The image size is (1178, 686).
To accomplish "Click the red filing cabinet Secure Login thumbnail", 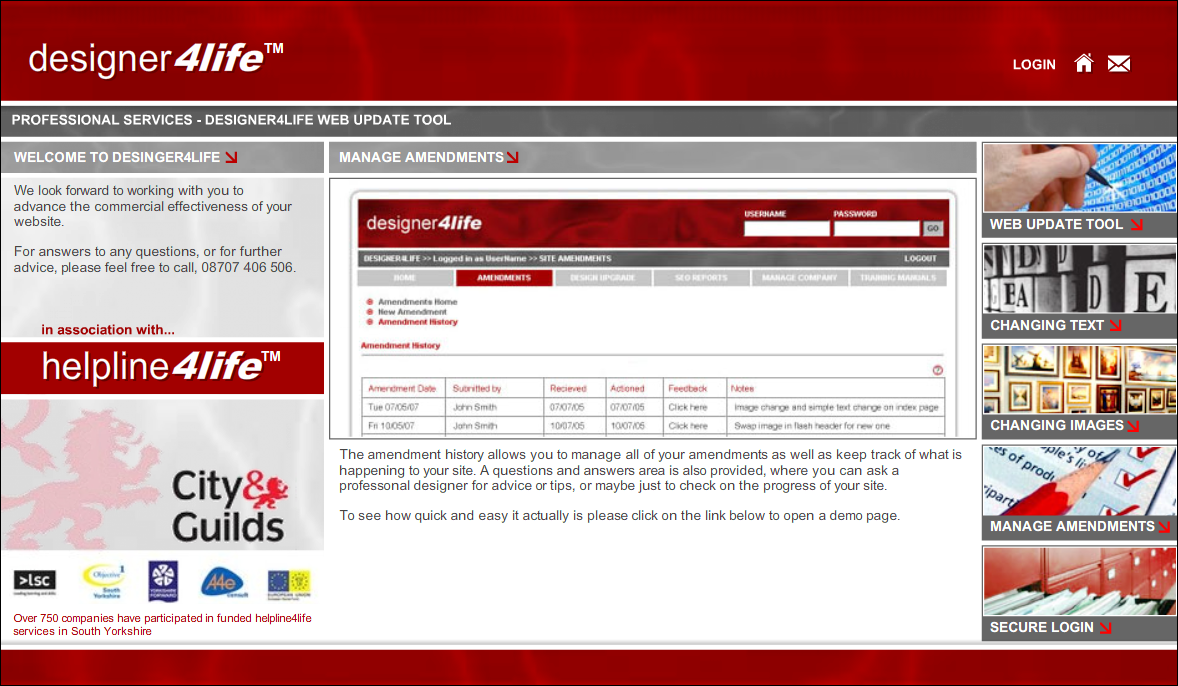I will coord(1080,581).
